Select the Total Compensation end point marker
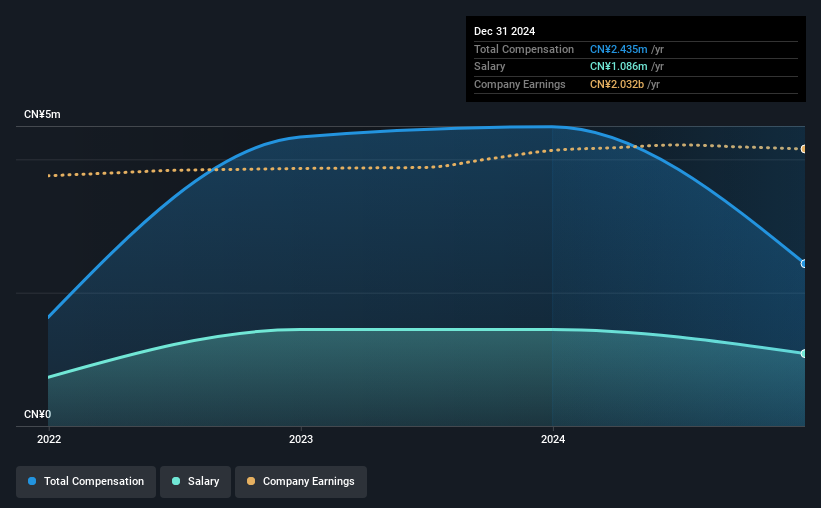The width and height of the screenshot is (821, 508). (804, 263)
